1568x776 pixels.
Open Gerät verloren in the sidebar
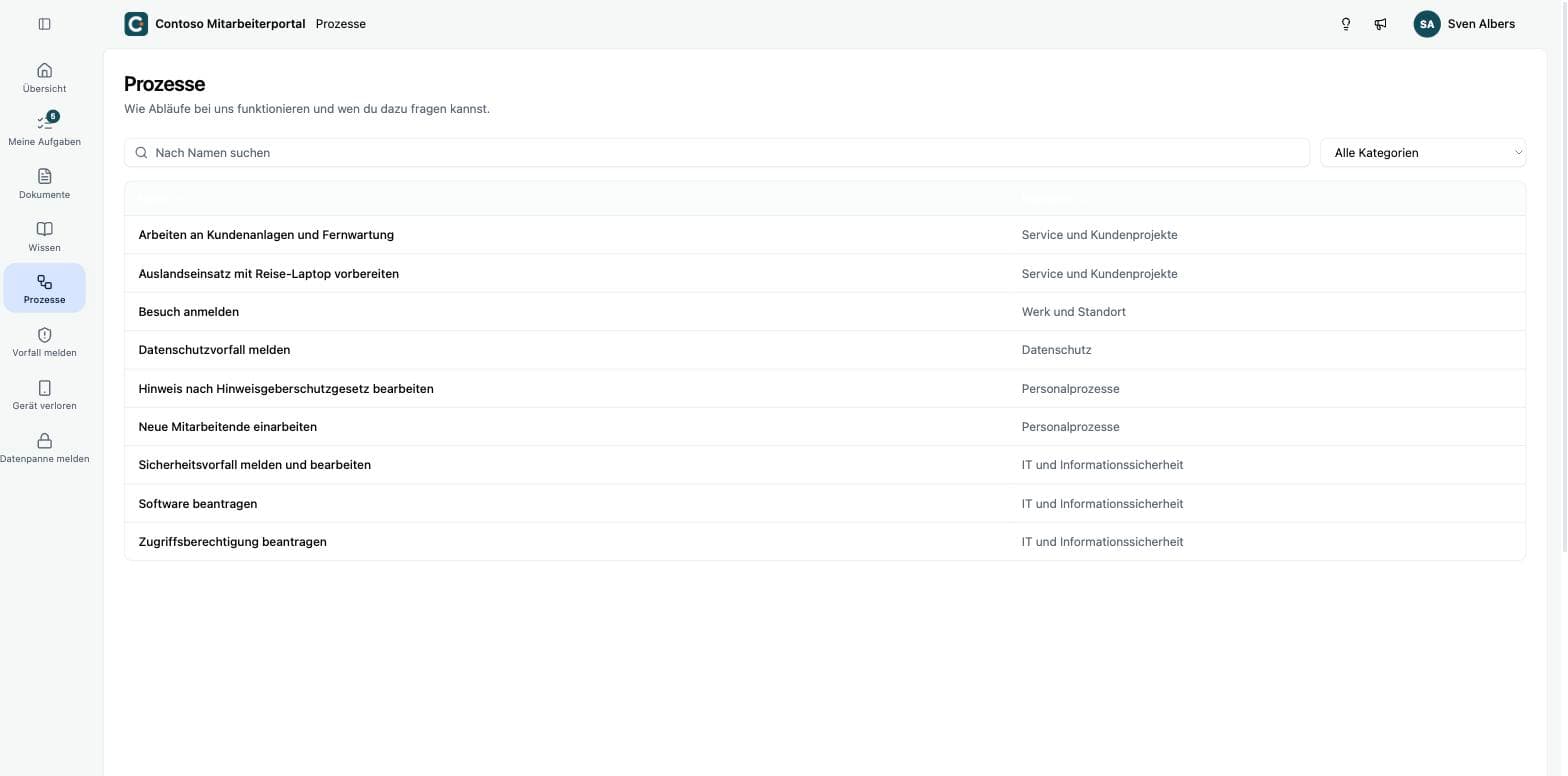44,395
